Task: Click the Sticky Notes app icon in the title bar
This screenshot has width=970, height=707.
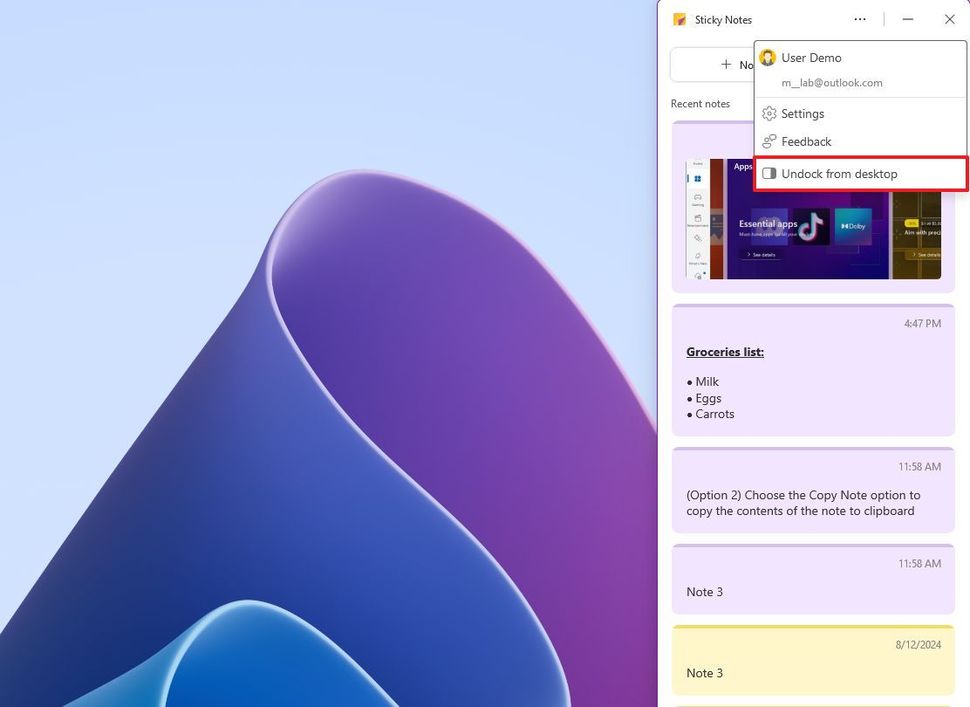Action: [x=679, y=19]
